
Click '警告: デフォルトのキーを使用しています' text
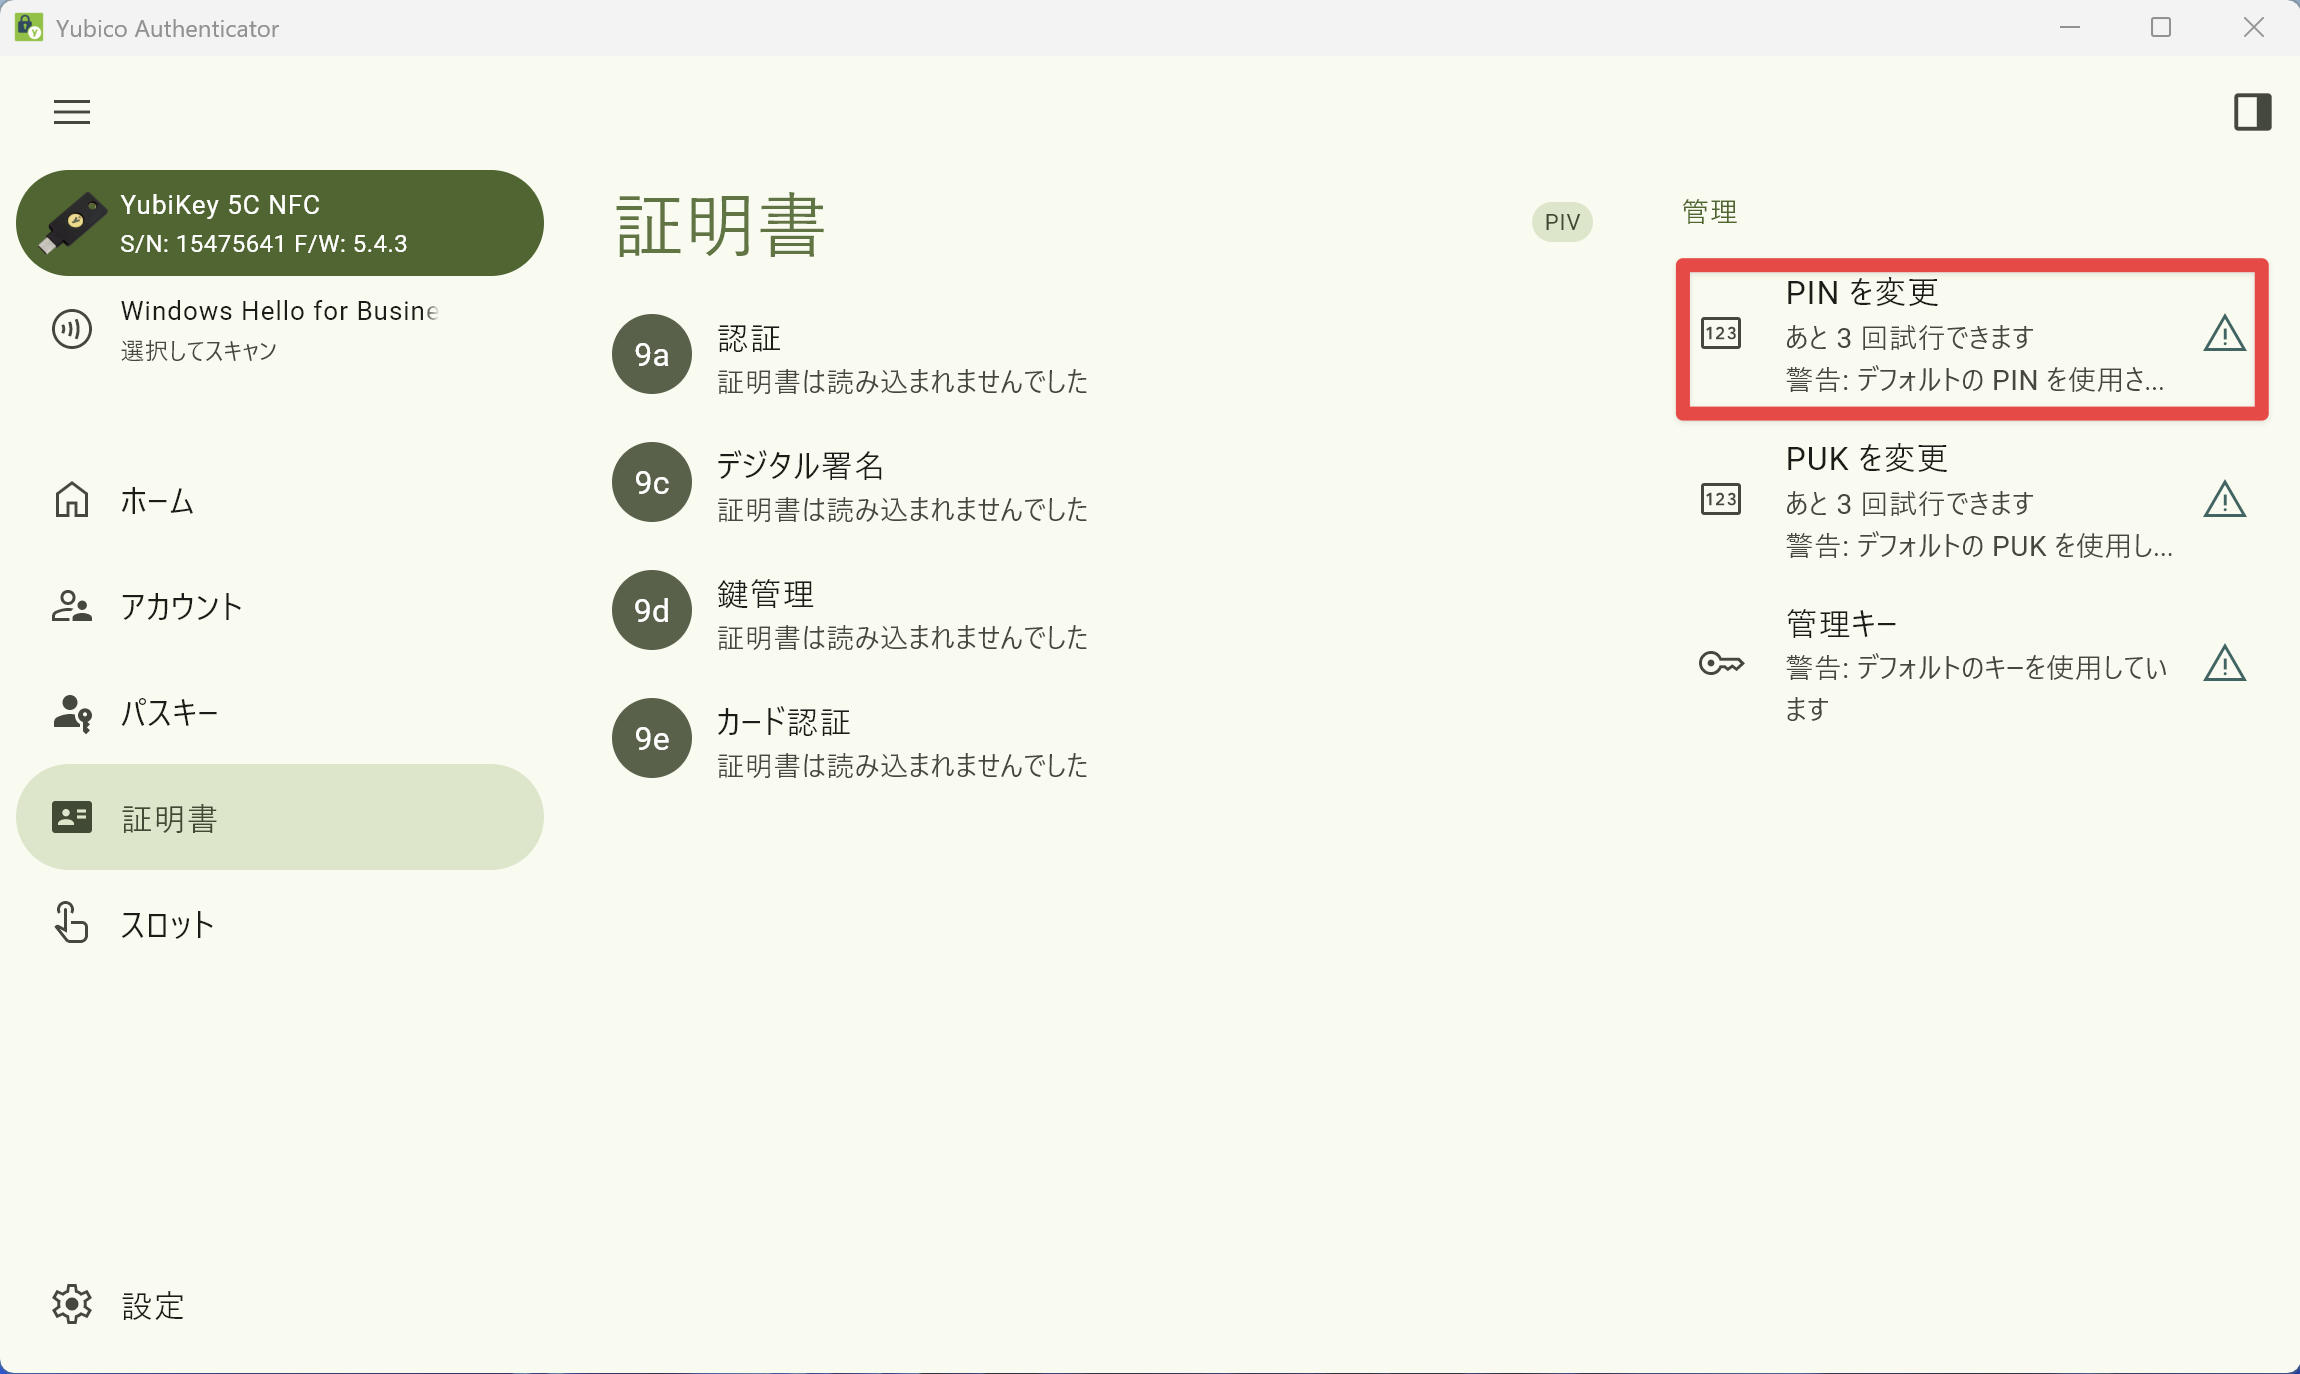click(1976, 688)
